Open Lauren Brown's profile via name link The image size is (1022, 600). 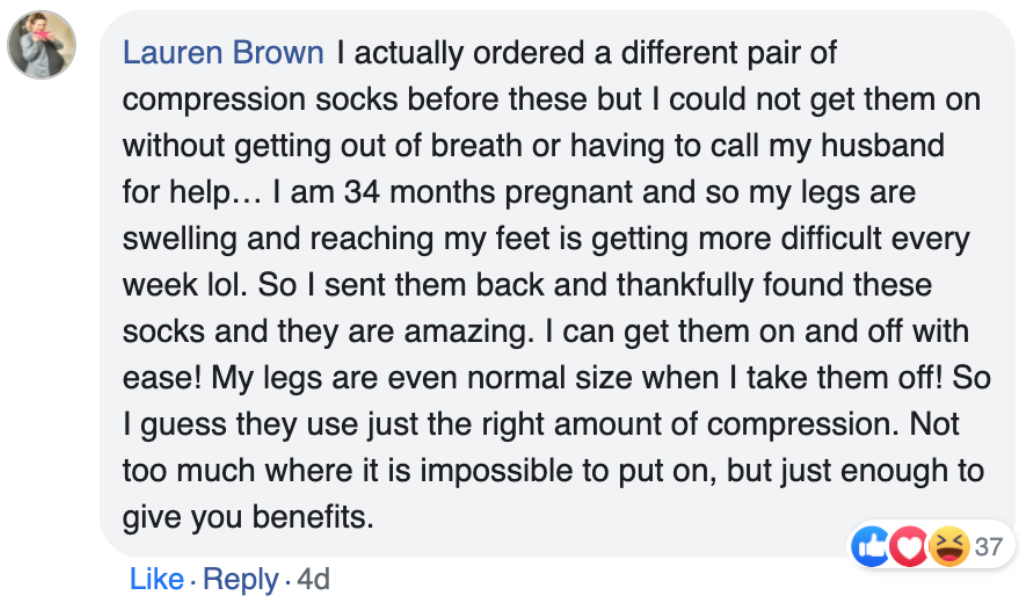(x=223, y=53)
